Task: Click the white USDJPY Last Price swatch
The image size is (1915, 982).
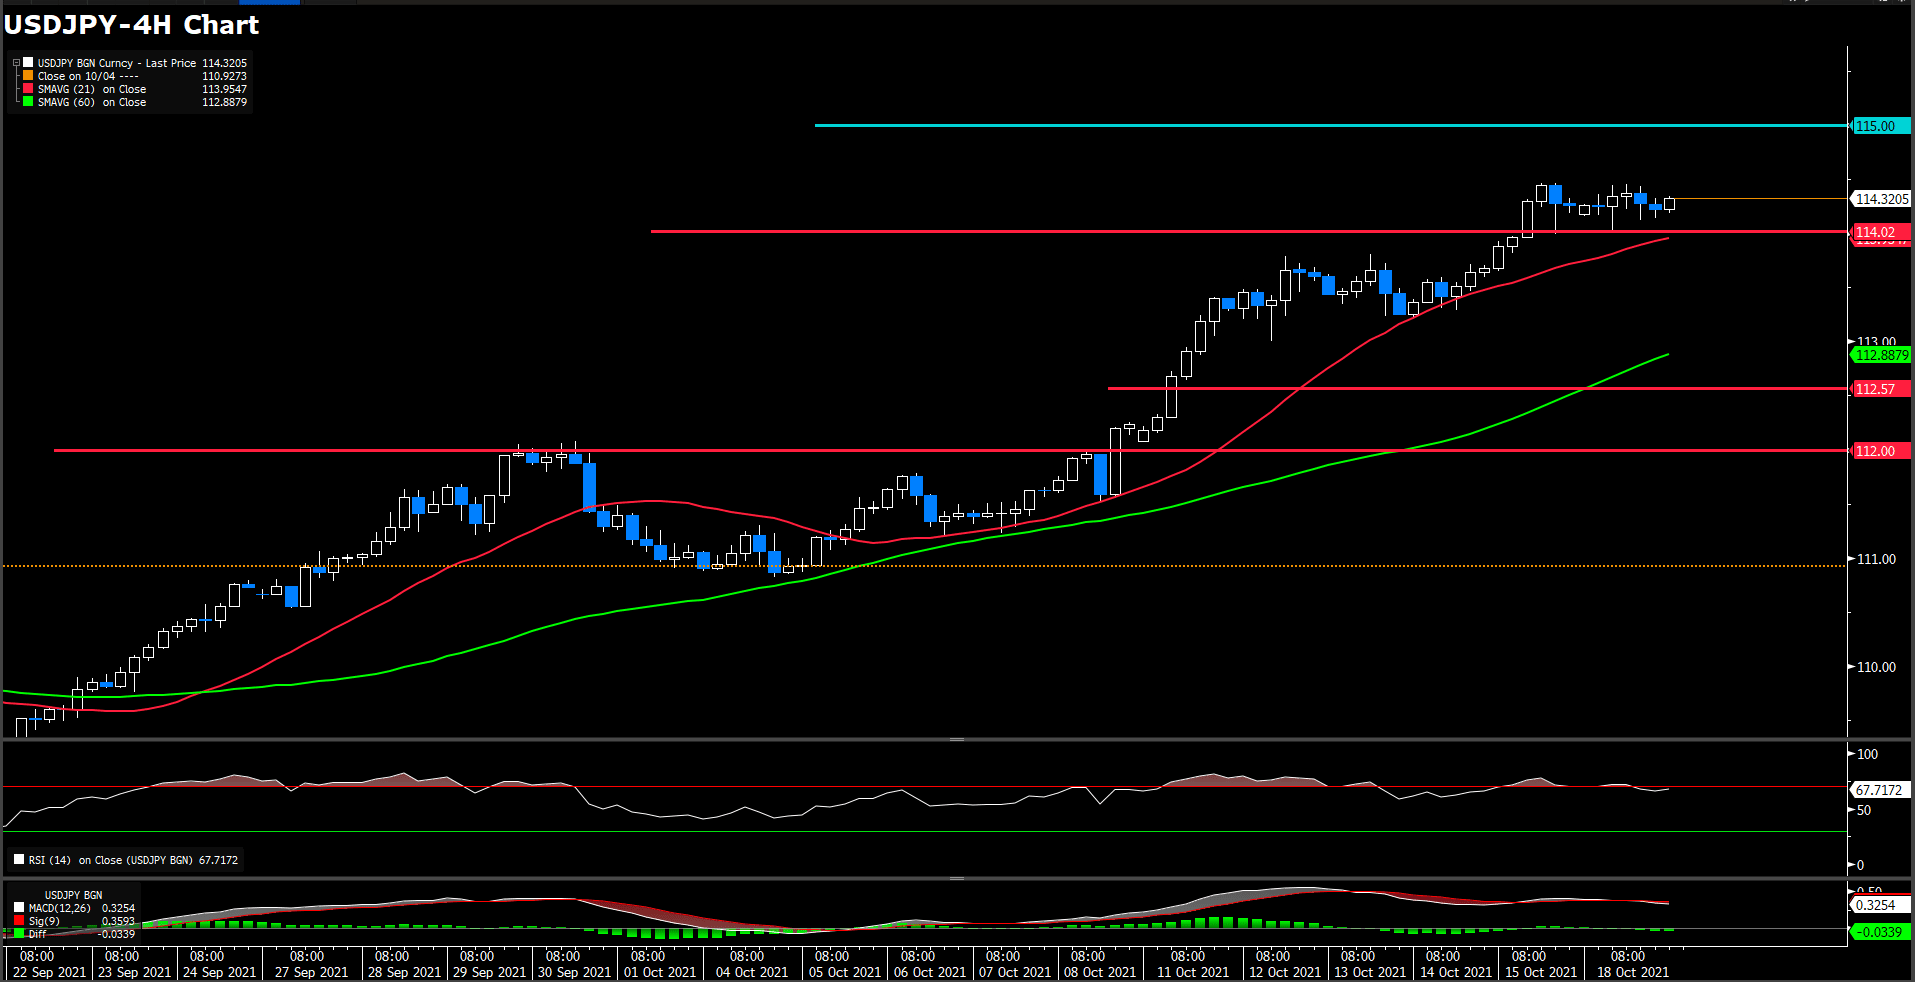Action: 29,62
